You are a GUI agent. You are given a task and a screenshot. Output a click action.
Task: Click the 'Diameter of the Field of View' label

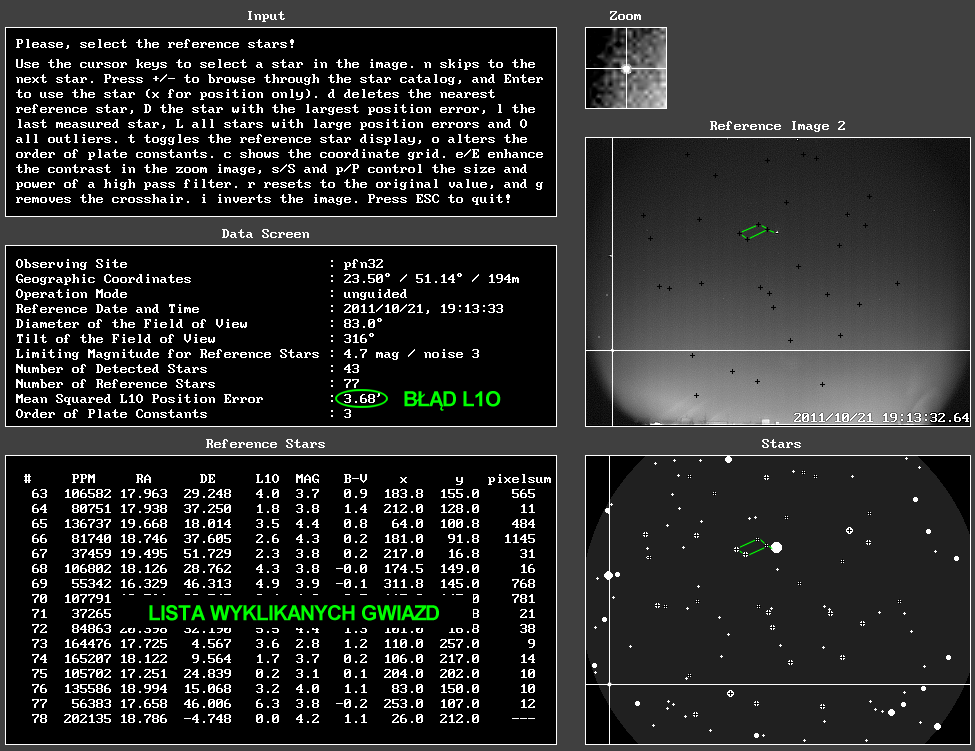131,323
